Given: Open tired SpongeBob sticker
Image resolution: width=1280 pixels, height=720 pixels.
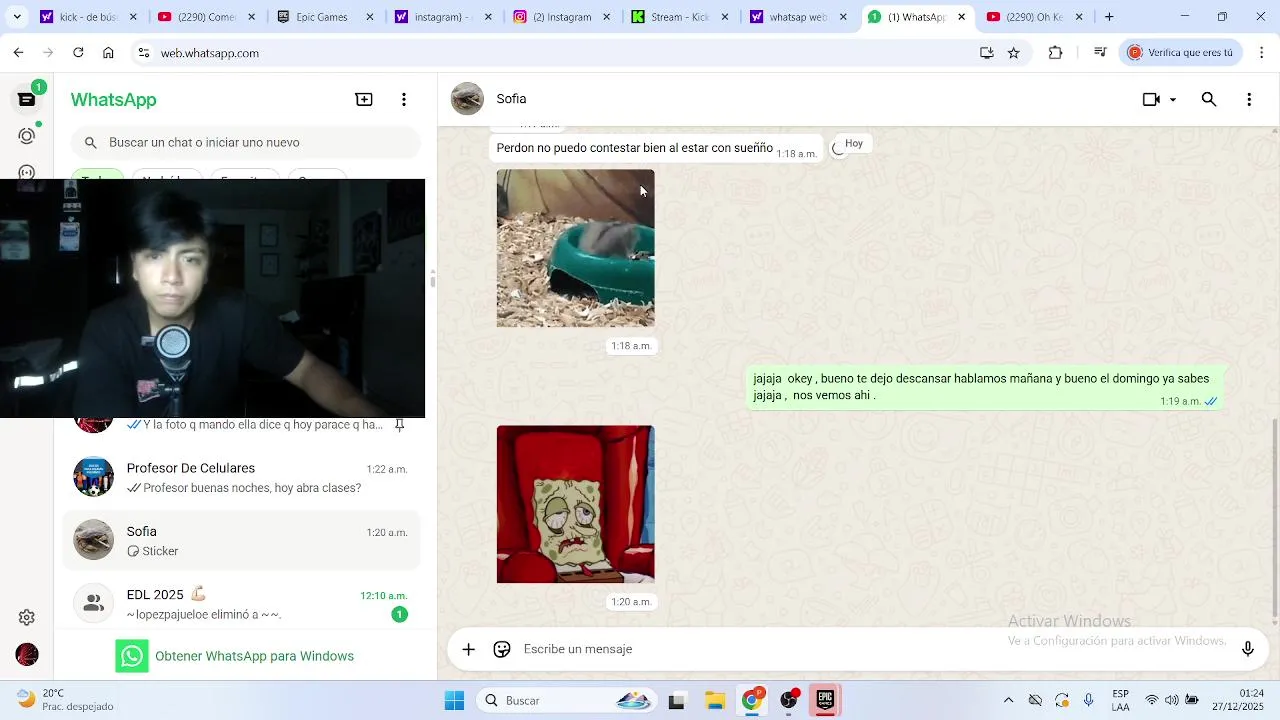Looking at the screenshot, I should [576, 504].
